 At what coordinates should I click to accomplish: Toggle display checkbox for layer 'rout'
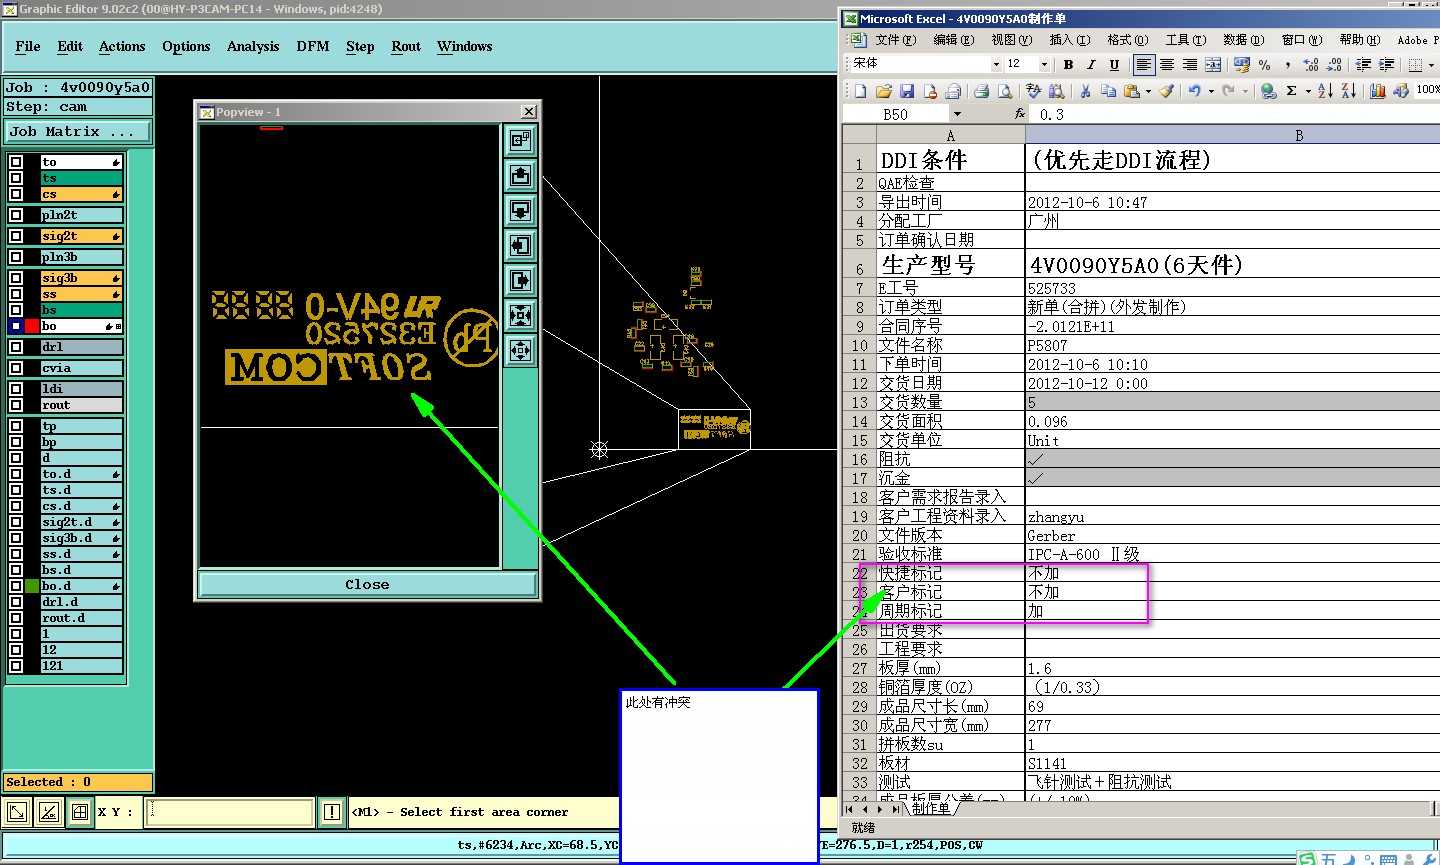point(16,405)
